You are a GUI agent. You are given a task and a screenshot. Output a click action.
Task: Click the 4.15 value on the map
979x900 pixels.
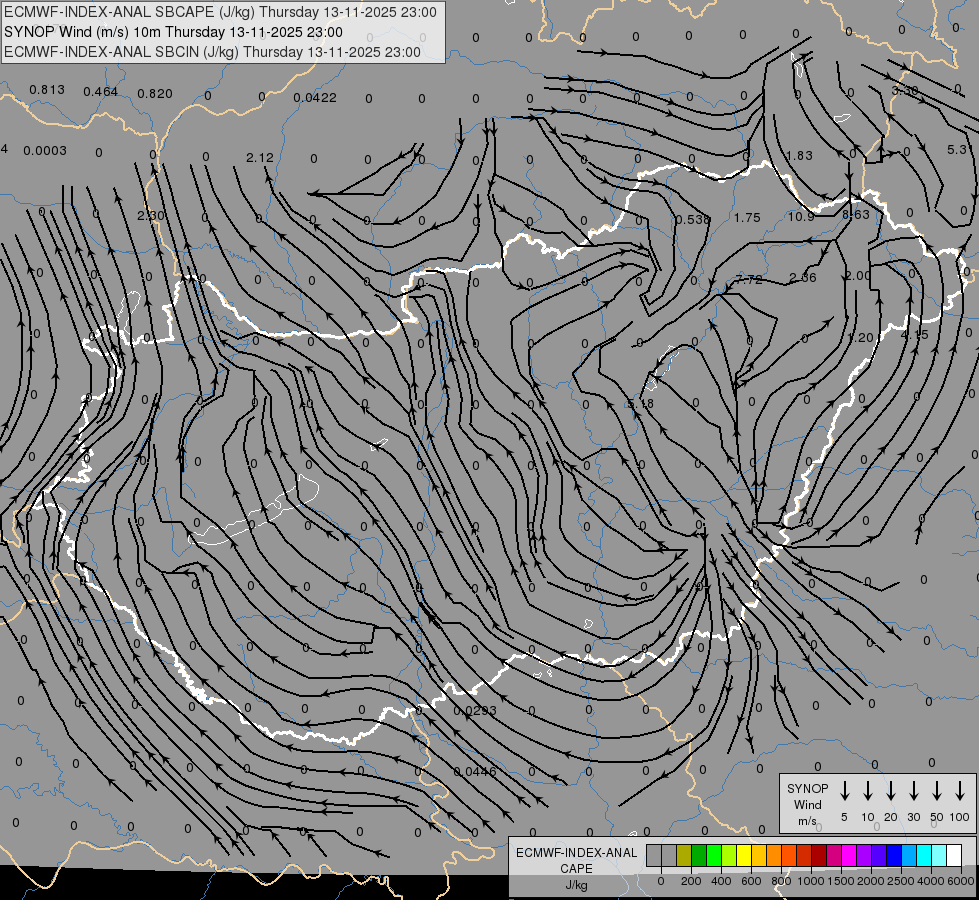915,335
